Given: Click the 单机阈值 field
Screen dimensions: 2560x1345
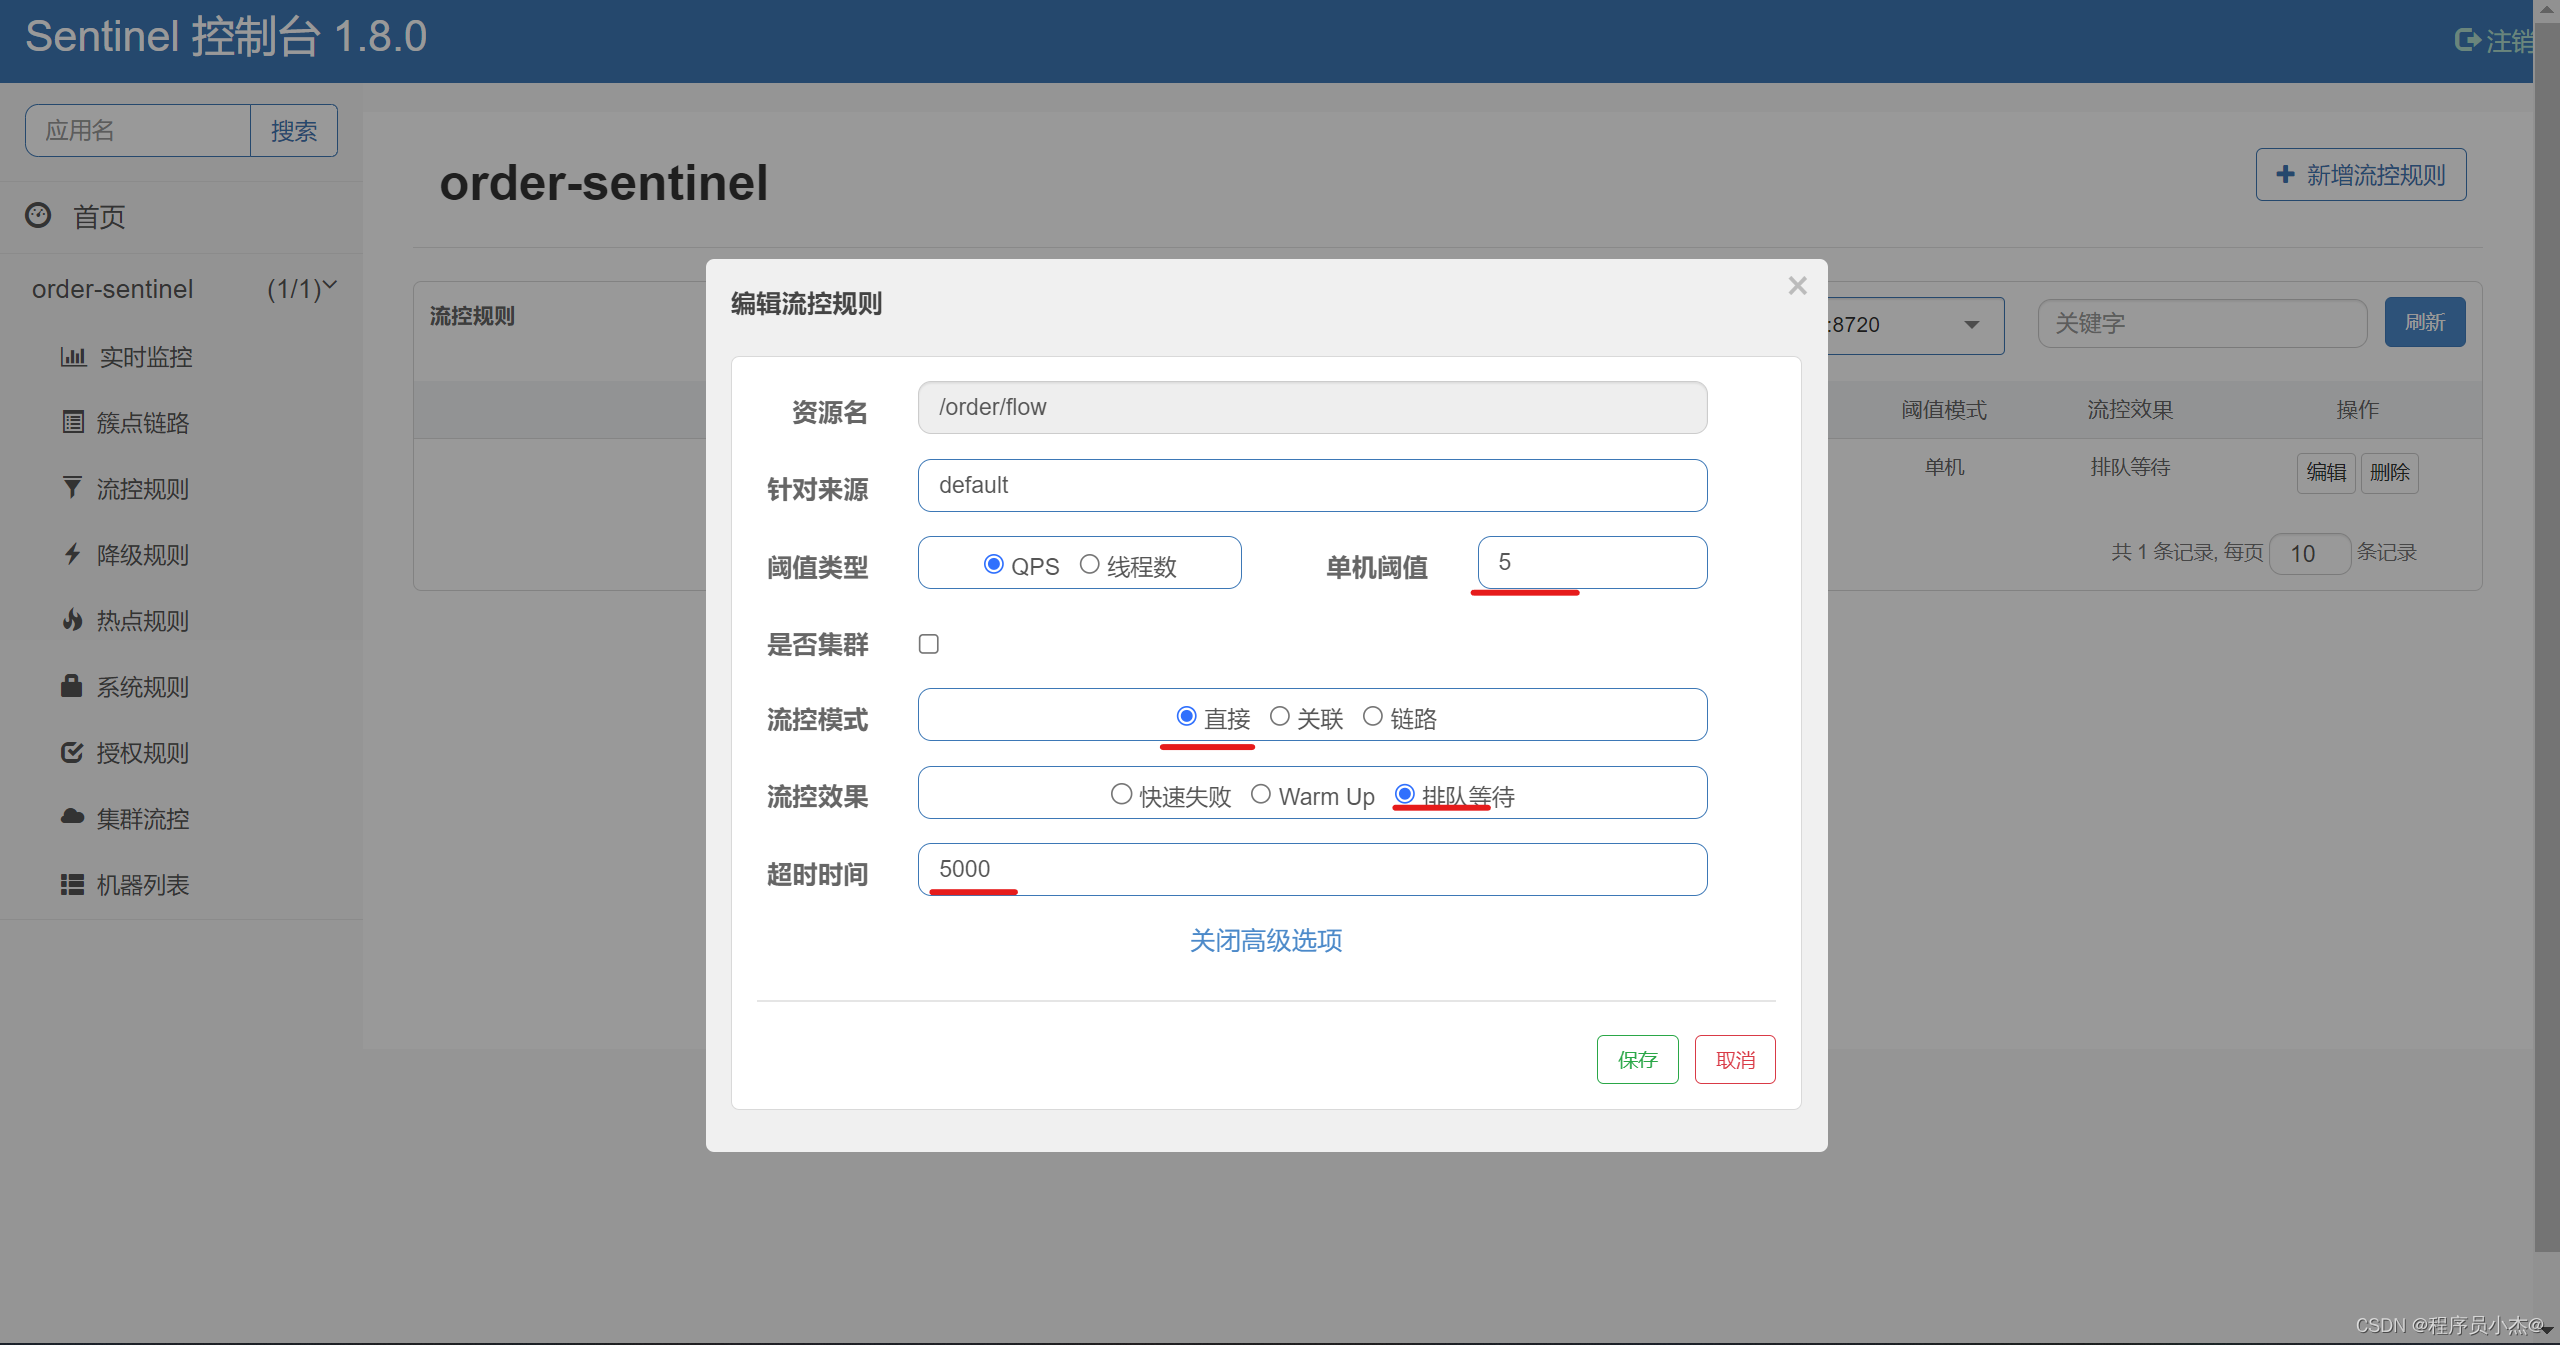Looking at the screenshot, I should point(1592,562).
